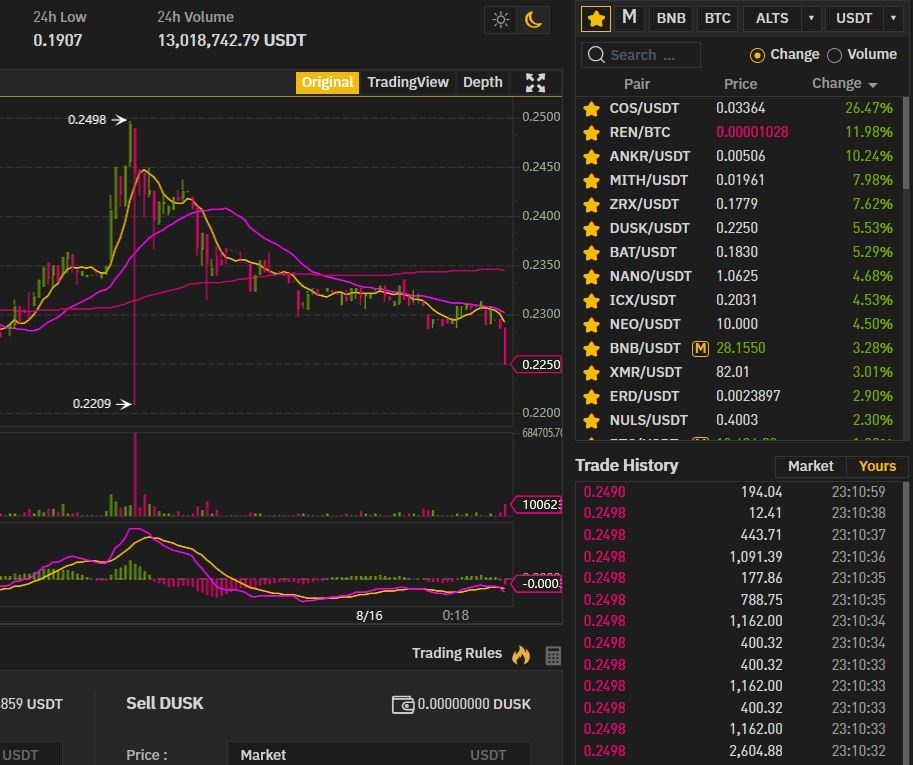The image size is (913, 765).
Task: Select the XMR/USDT pair name
Action: pos(645,372)
